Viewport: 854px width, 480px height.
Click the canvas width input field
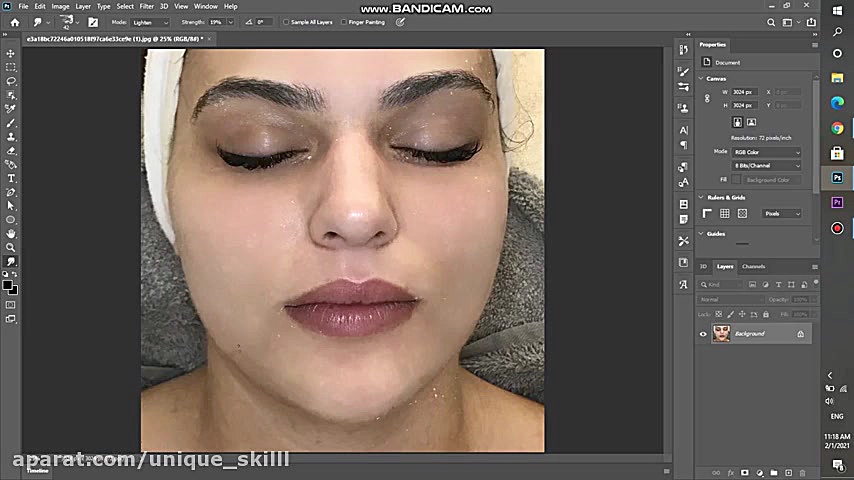pos(743,92)
